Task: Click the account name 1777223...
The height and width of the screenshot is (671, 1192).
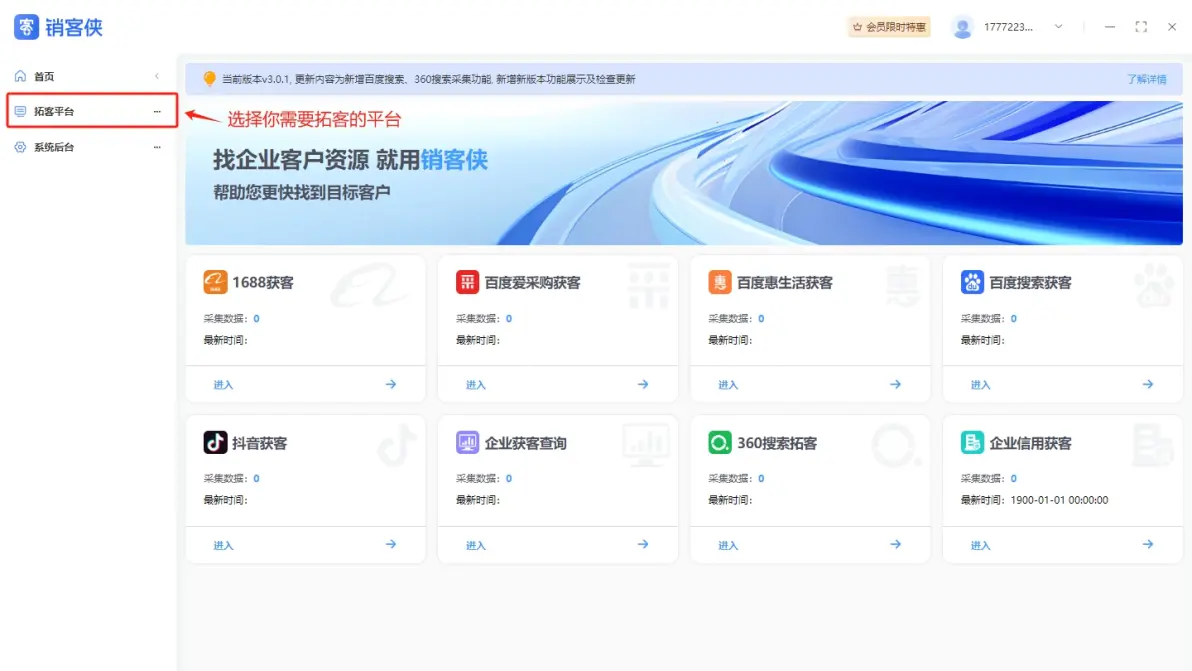Action: tap(1008, 27)
